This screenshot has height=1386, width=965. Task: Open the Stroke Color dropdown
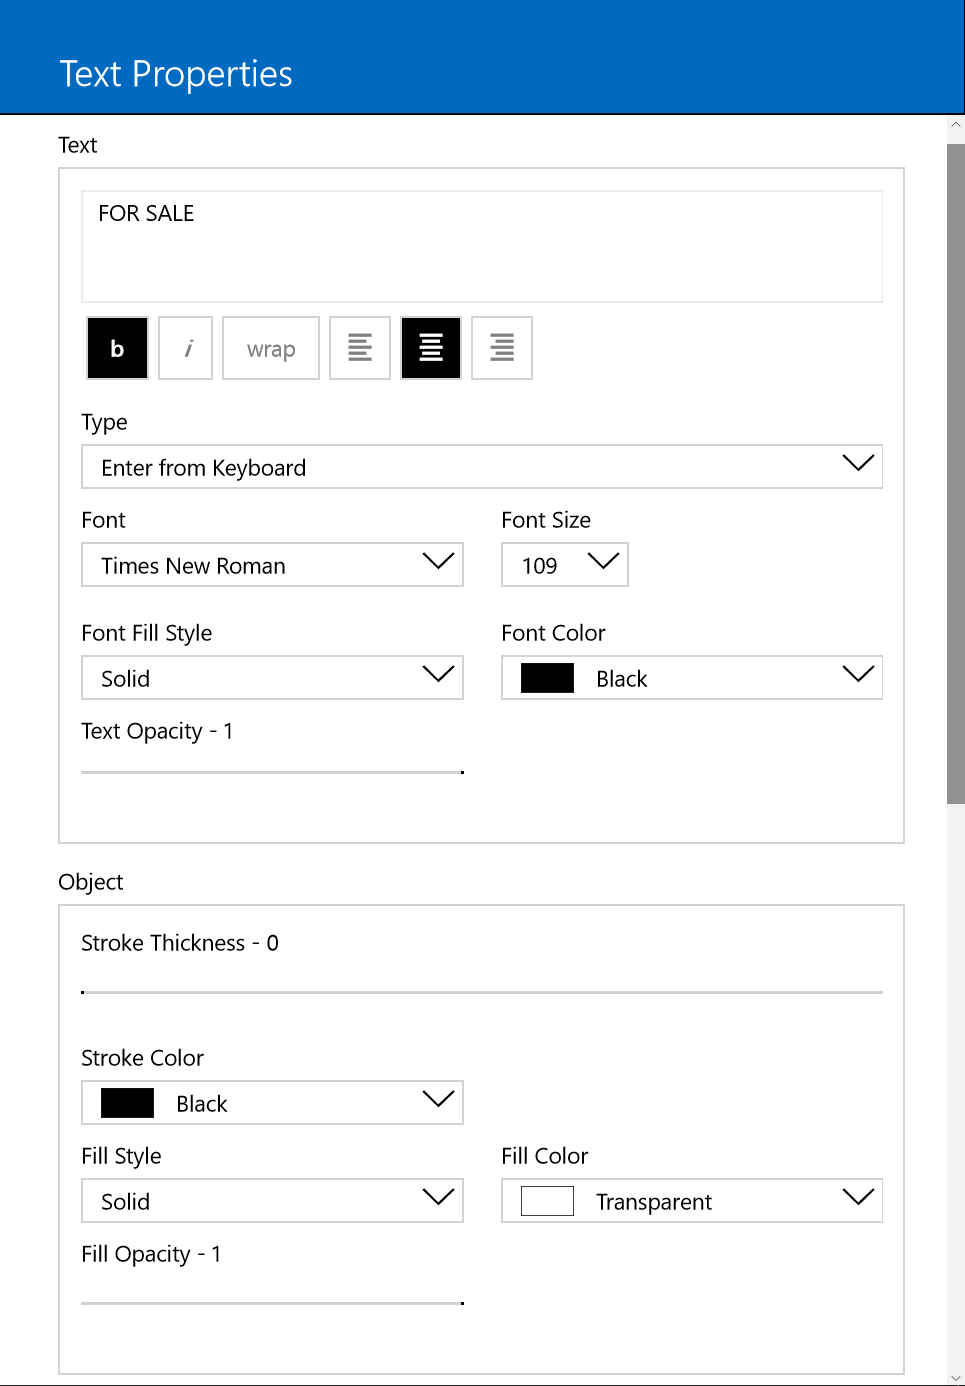click(x=272, y=1103)
